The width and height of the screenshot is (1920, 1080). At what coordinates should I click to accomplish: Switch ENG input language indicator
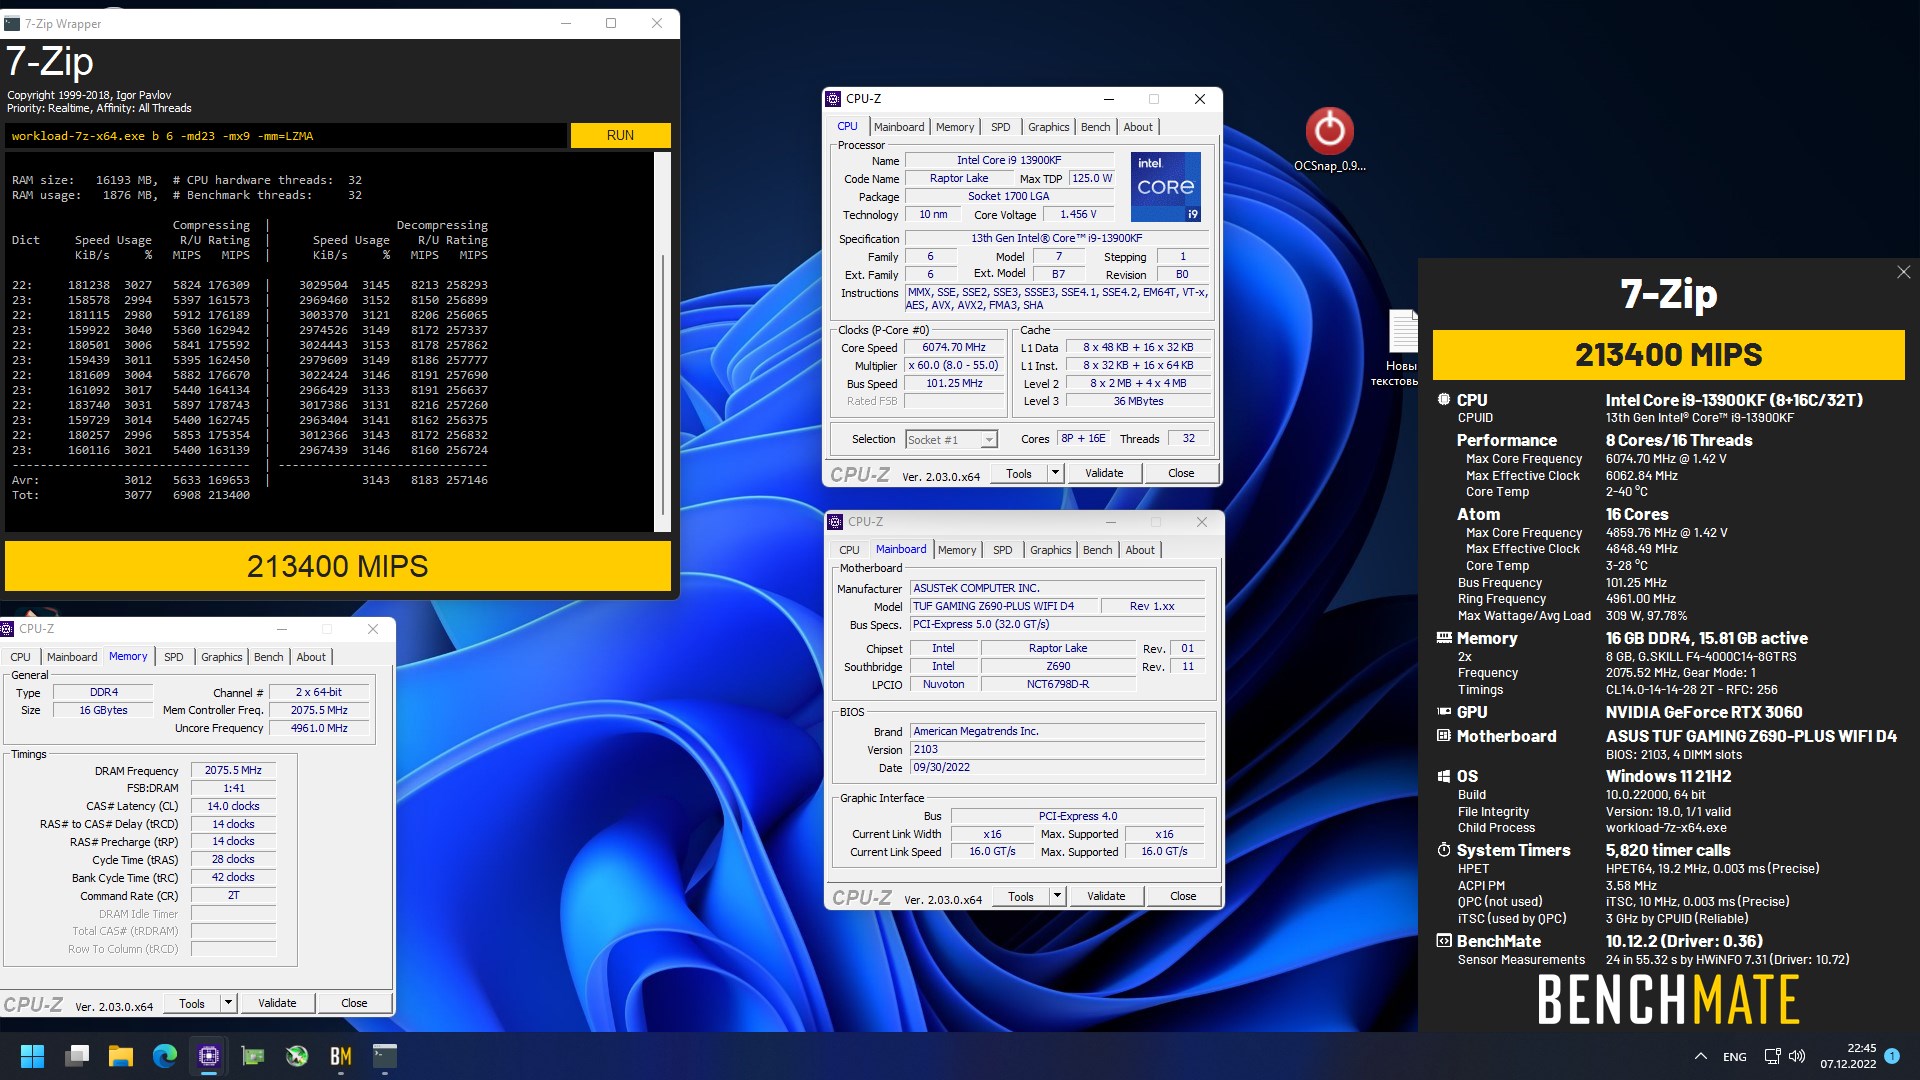(x=1735, y=1057)
